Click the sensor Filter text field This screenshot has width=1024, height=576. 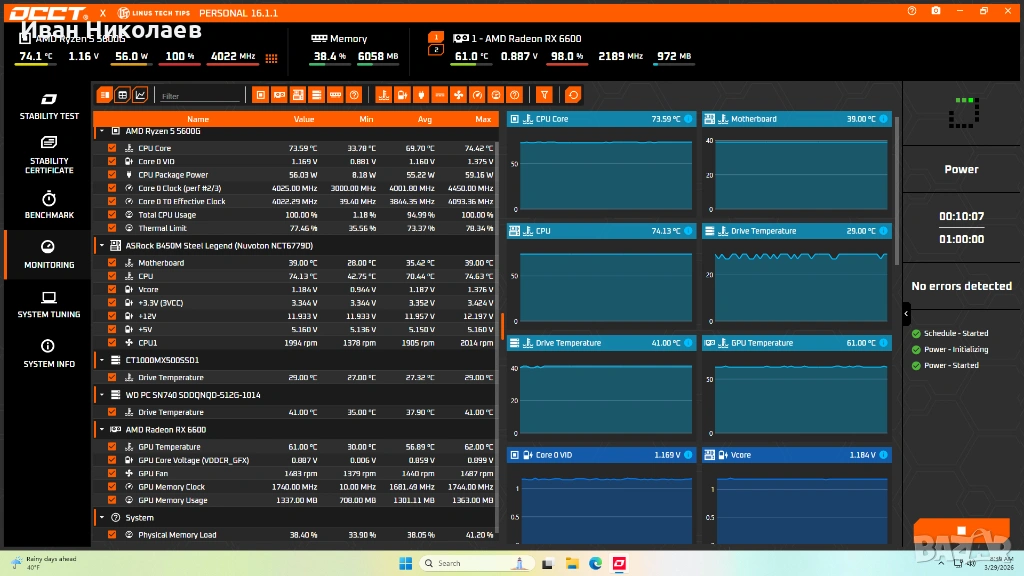tap(200, 96)
